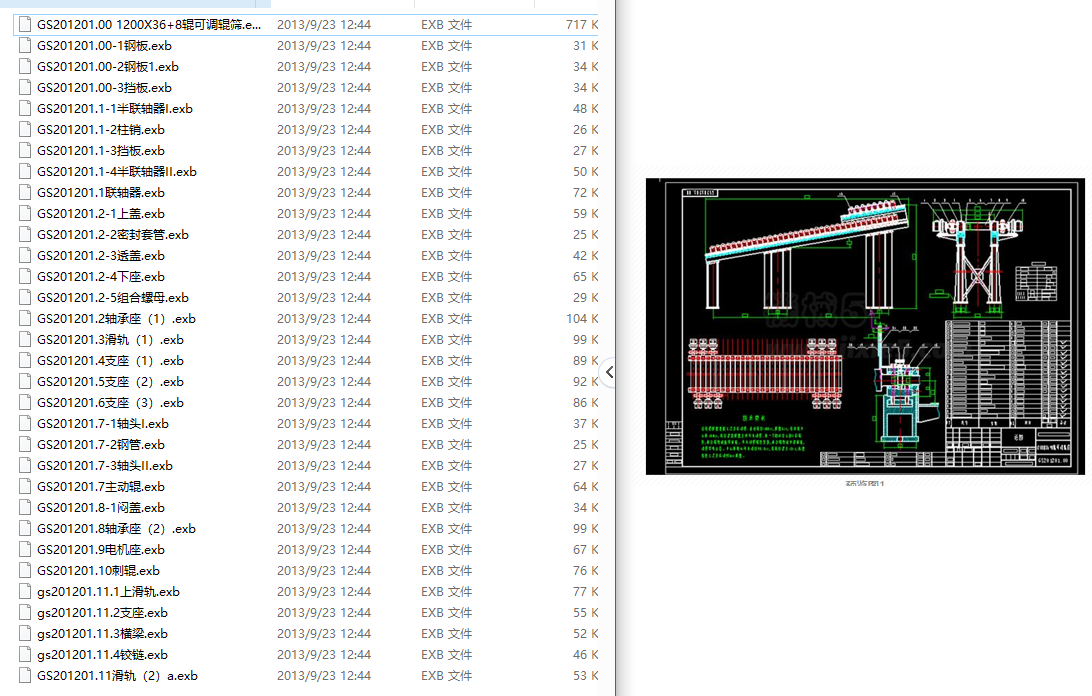
Task: Click the file icon next to GS201201.1联轴器.exb
Action: [x=26, y=193]
